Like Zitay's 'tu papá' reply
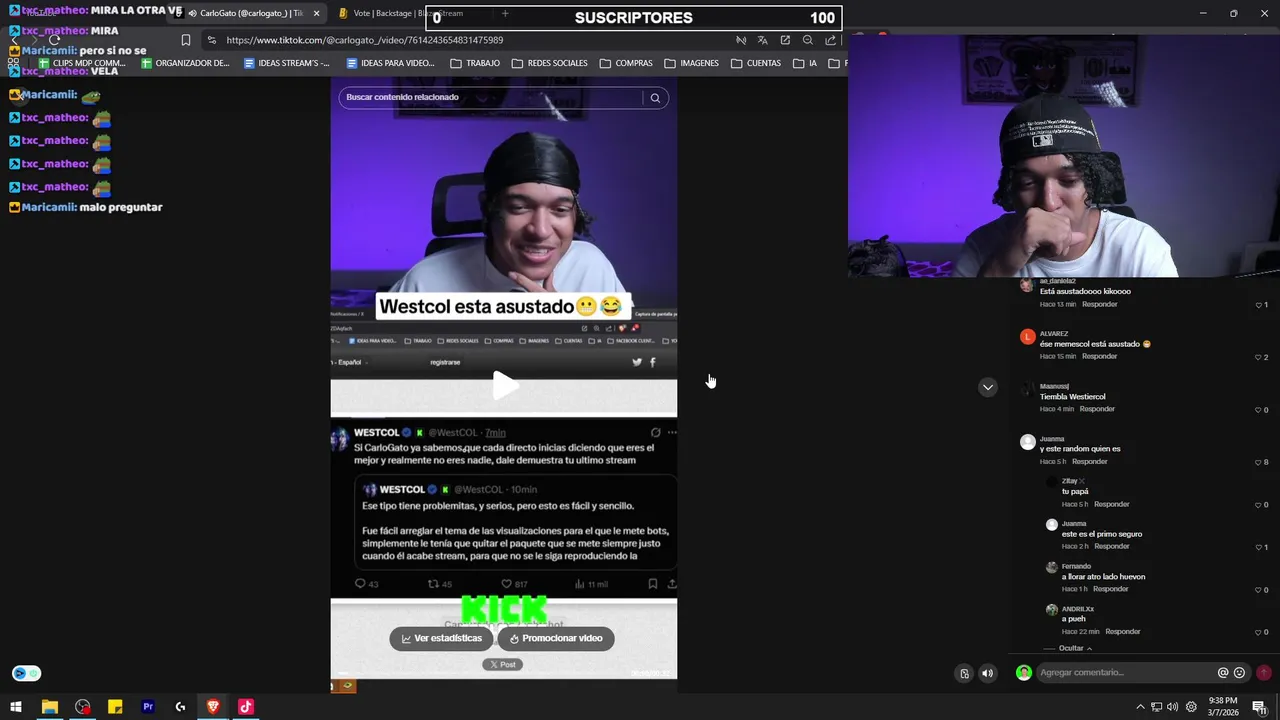The width and height of the screenshot is (1280, 720). coord(1259,505)
